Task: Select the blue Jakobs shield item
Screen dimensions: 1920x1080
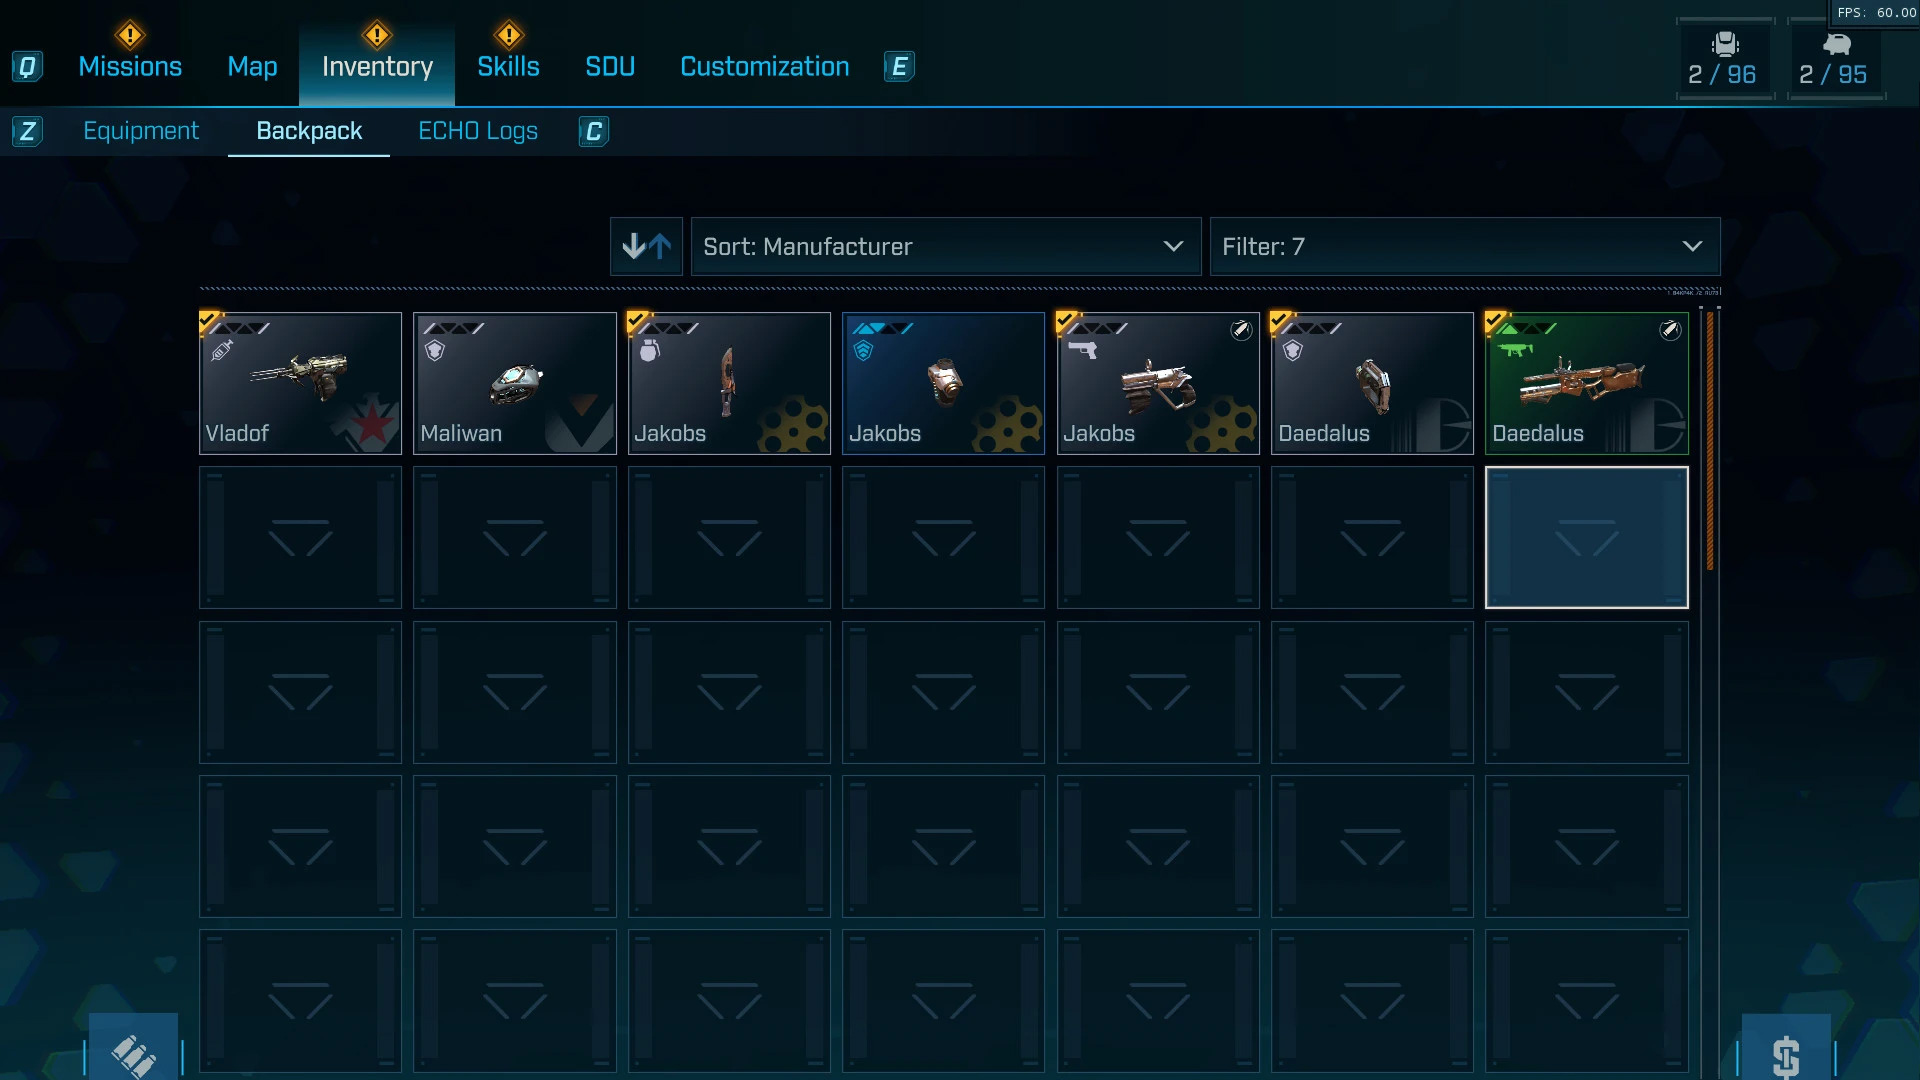Action: (x=943, y=384)
